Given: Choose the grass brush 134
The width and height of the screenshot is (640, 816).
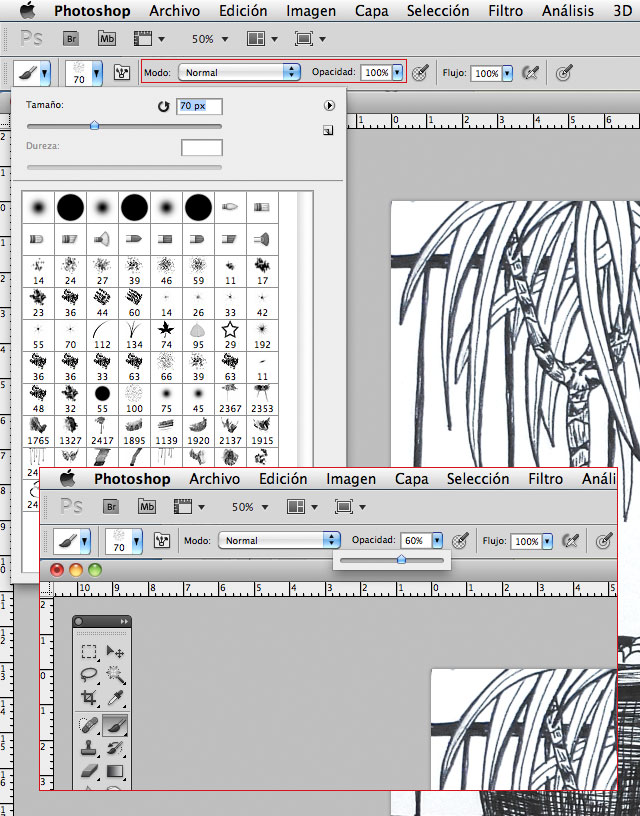Looking at the screenshot, I should point(134,335).
